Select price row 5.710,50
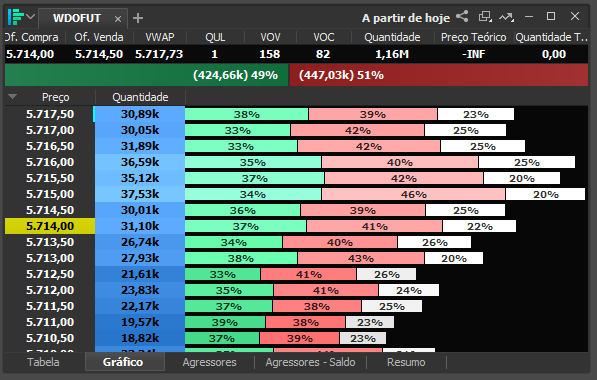The height and width of the screenshot is (380, 597). tap(50, 338)
